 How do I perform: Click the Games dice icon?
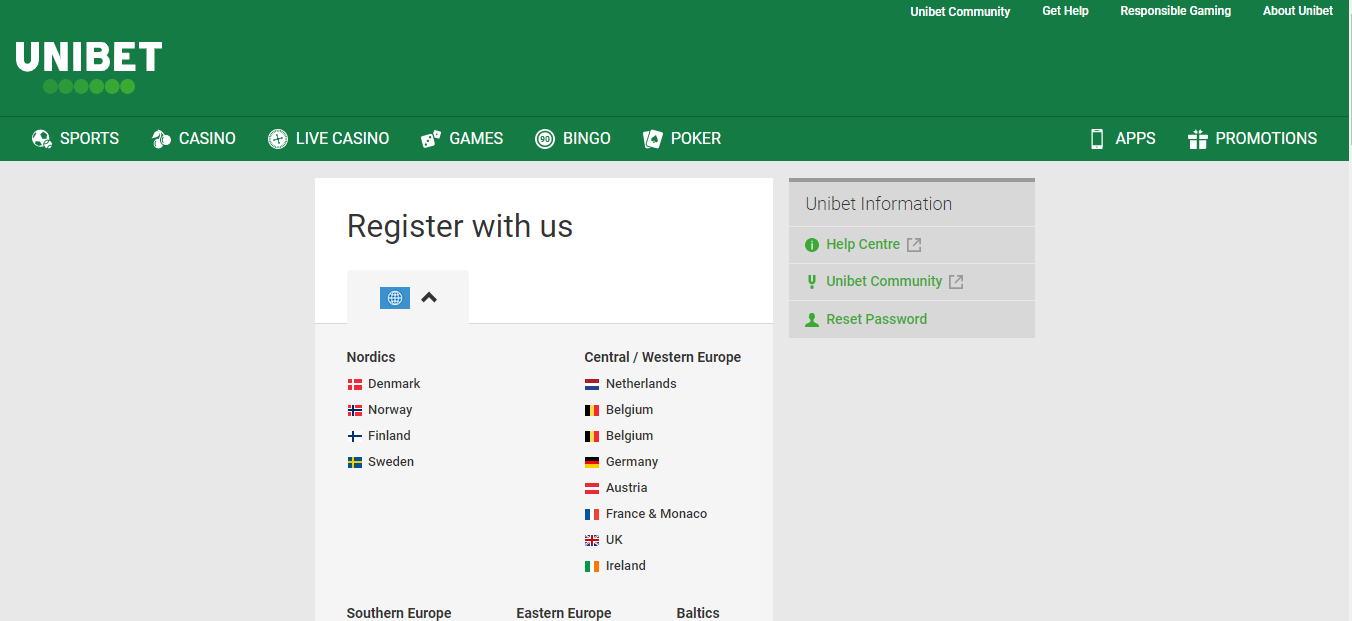pyautogui.click(x=431, y=139)
